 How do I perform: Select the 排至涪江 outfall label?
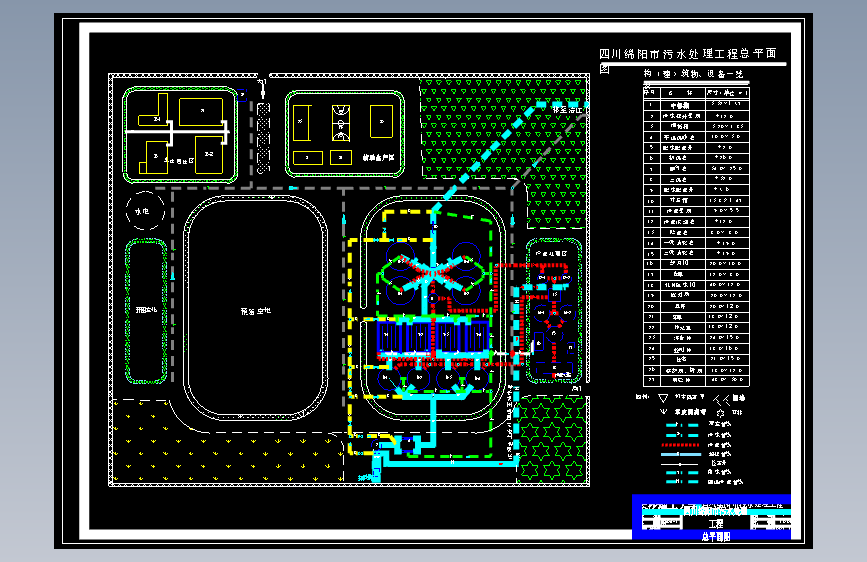pyautogui.click(x=567, y=110)
